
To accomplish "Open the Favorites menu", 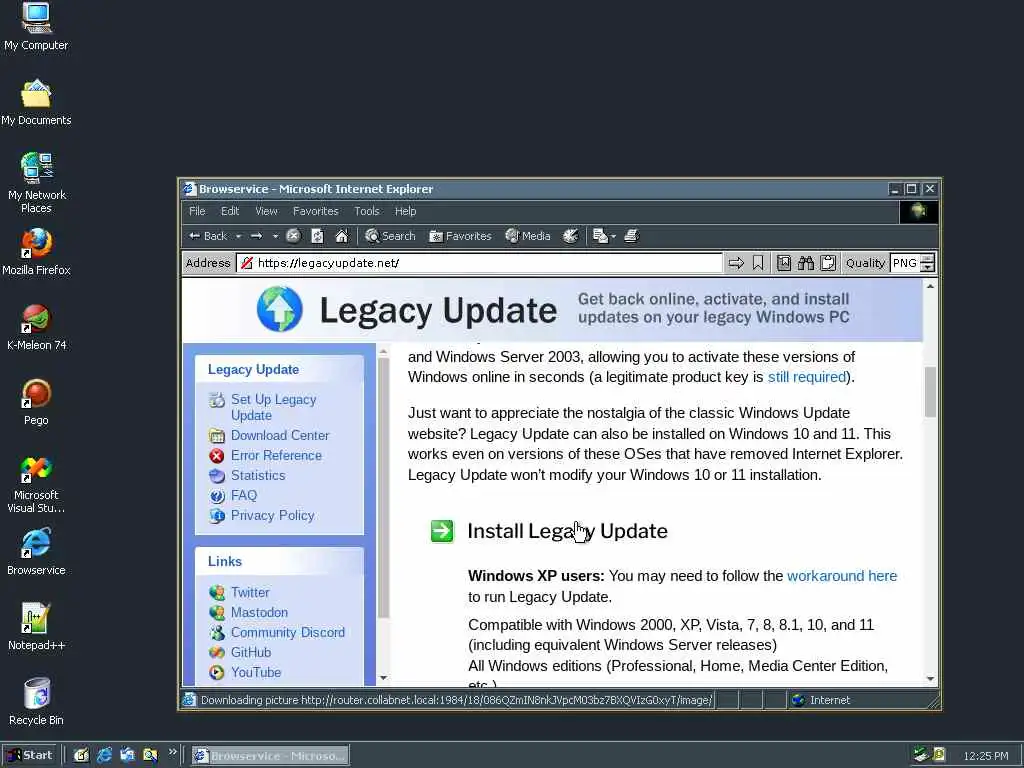I will (x=315, y=211).
